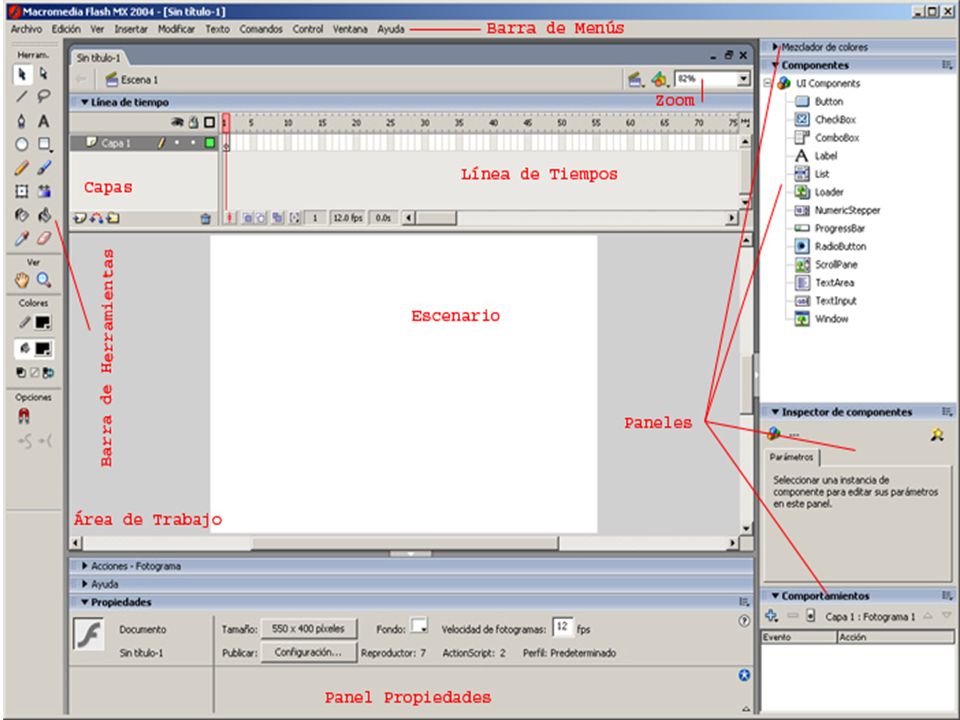Collapse the Inspector de componentes panel
960x720 pixels.
(775, 412)
